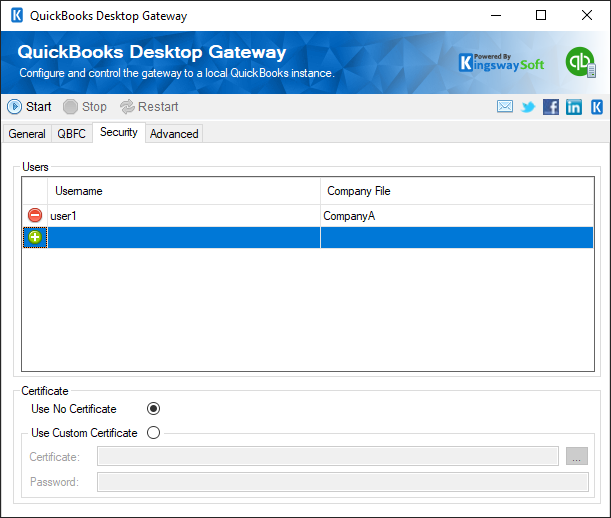Viewport: 611px width, 518px height.
Task: Switch to the QBFC tab
Action: point(71,134)
